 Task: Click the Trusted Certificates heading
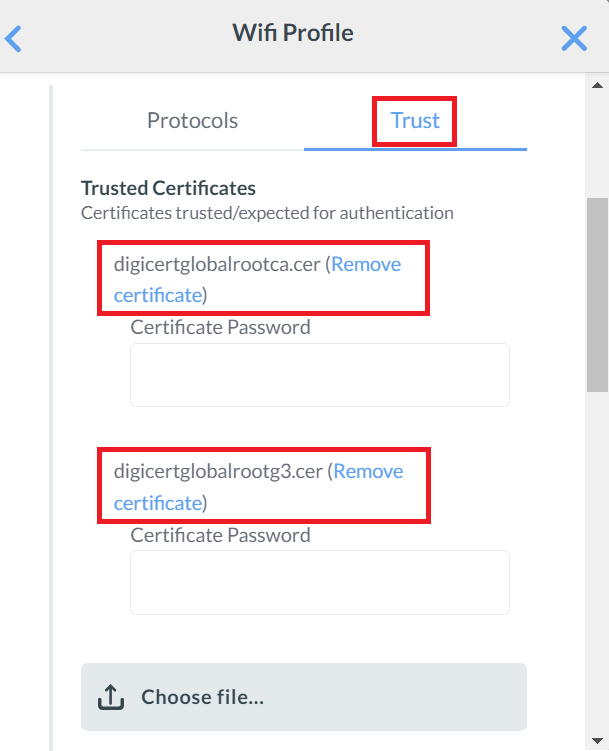(x=168, y=188)
